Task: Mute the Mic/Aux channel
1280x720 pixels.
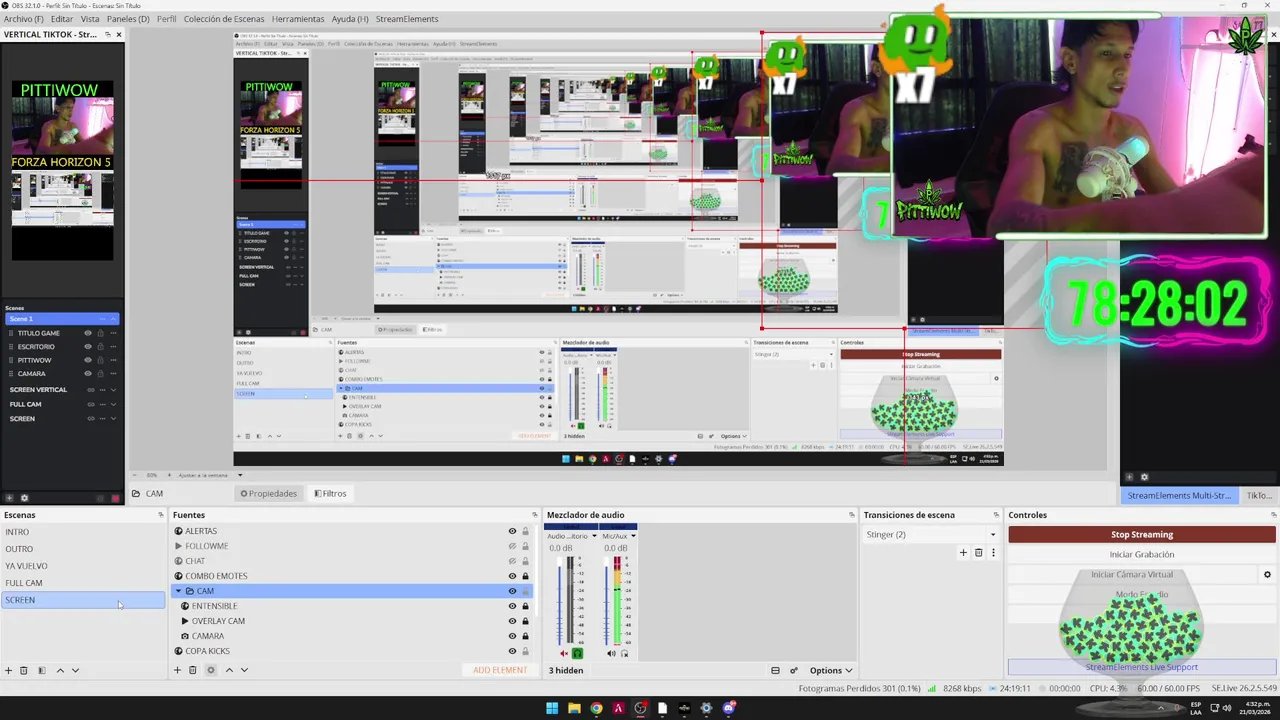Action: tap(611, 654)
